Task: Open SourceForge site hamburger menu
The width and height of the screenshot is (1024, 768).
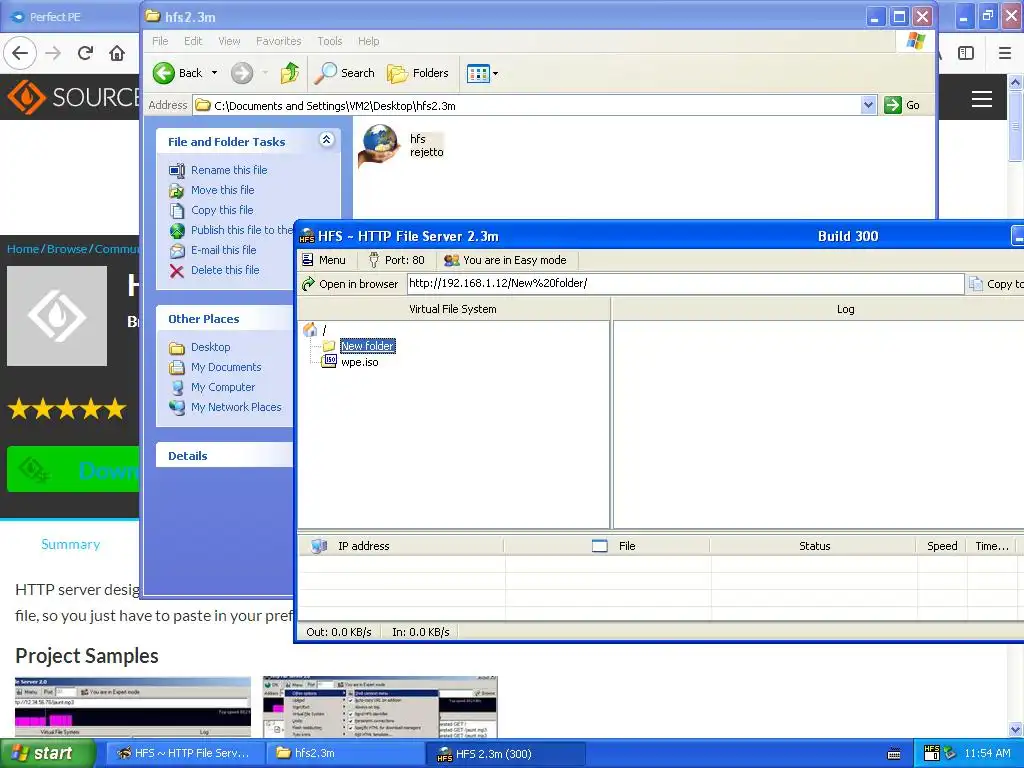Action: (982, 99)
